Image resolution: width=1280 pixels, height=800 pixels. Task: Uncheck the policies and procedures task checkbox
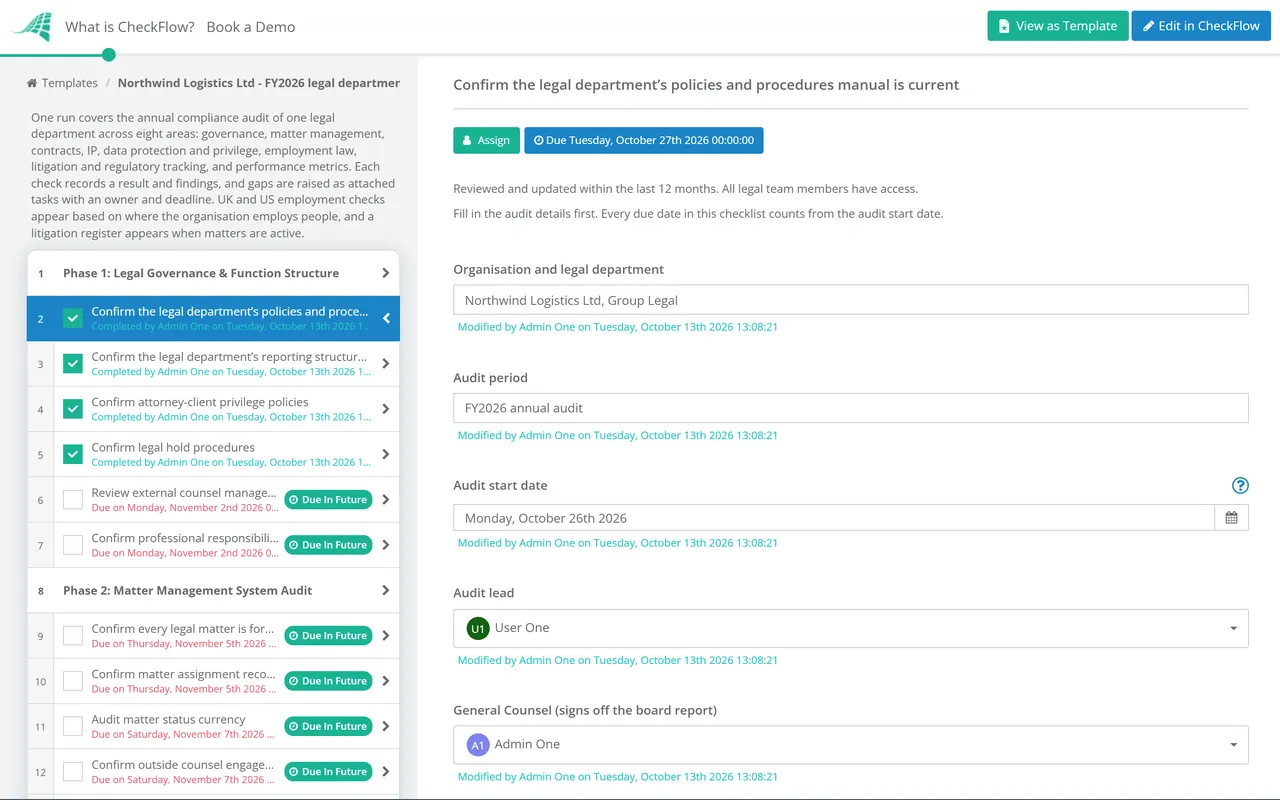click(73, 319)
